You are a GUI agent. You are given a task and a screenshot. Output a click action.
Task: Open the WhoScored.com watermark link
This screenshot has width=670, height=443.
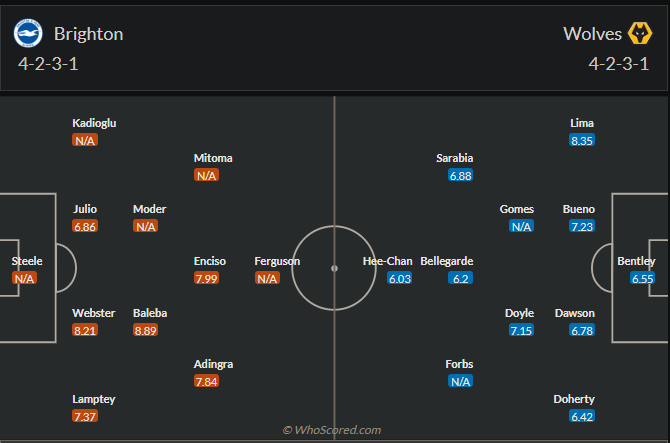333,430
